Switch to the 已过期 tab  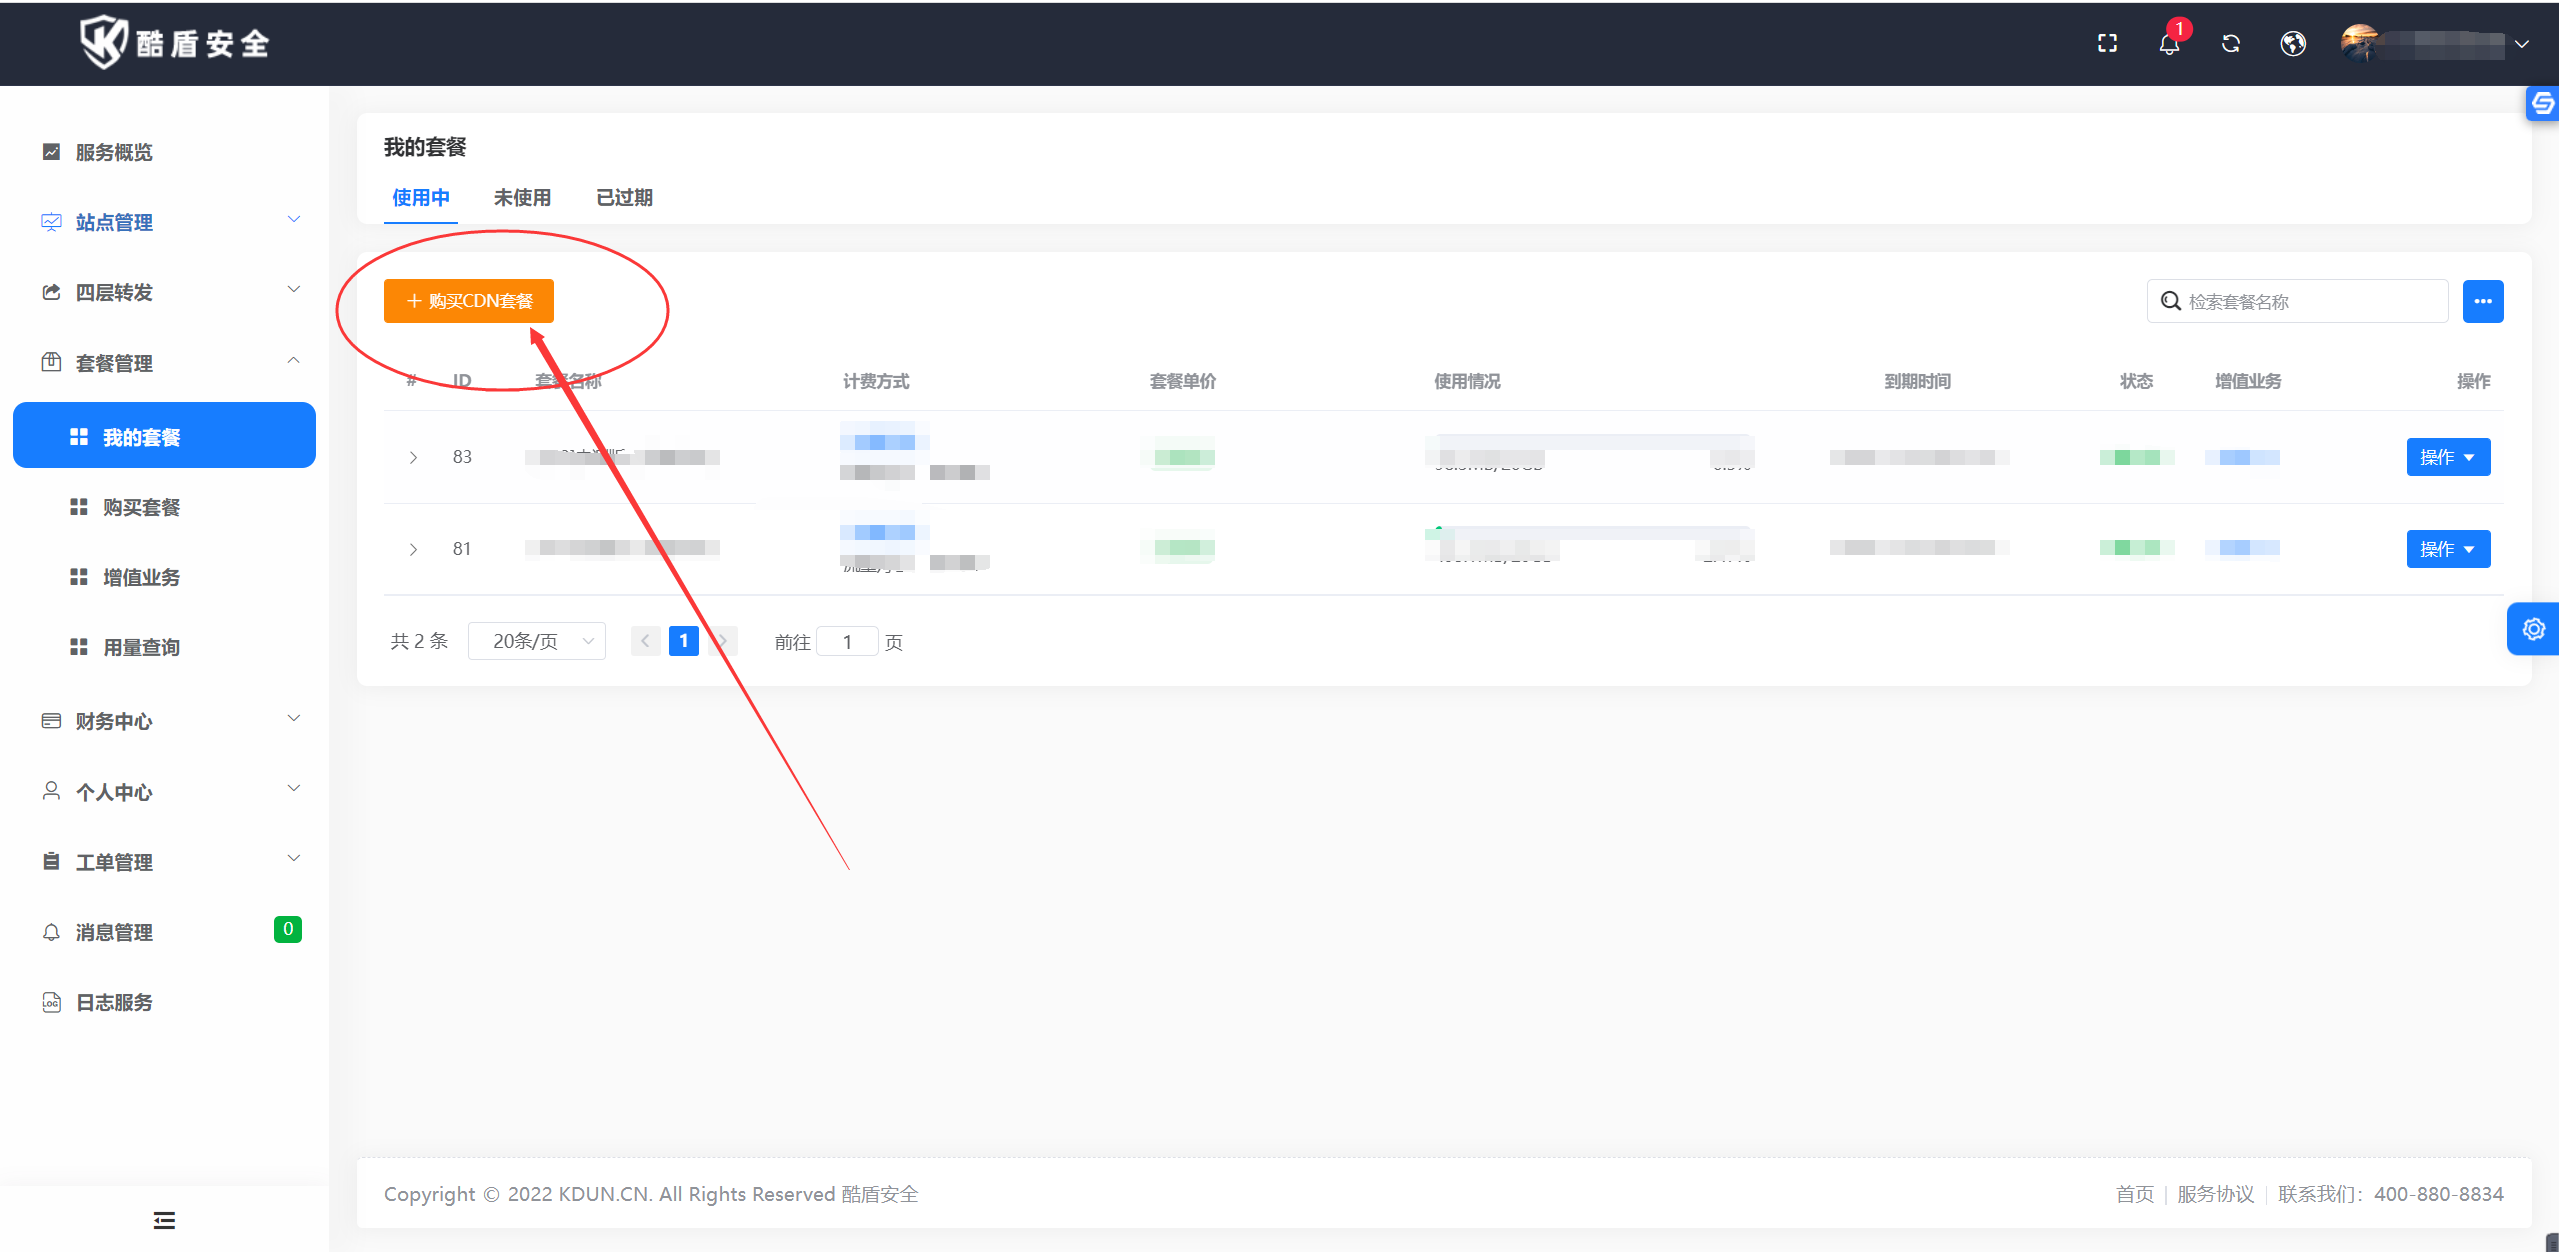[624, 198]
